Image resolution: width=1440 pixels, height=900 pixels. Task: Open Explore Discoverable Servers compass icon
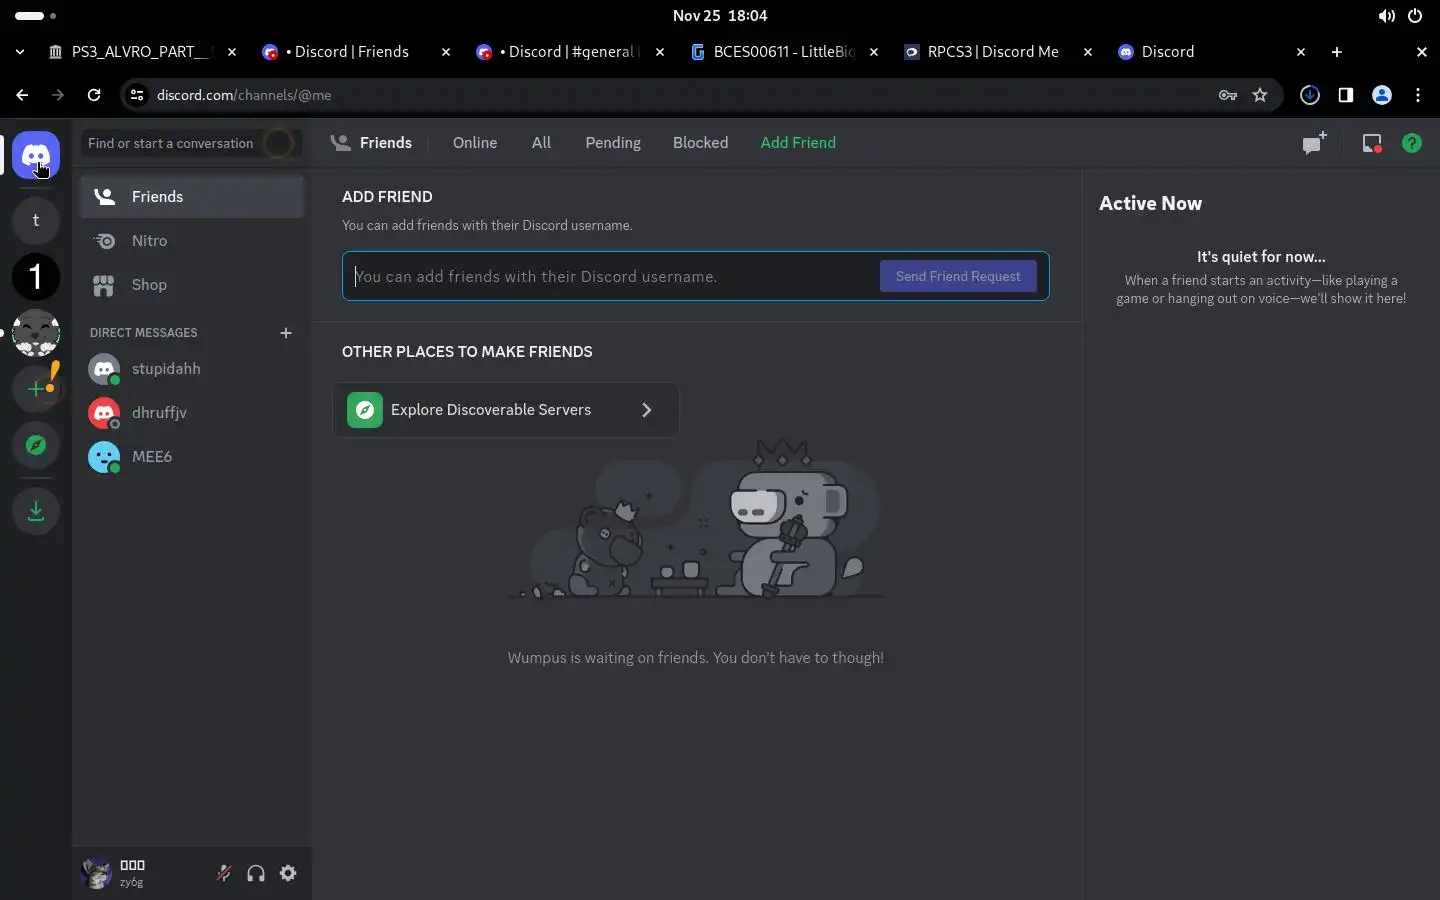[x=36, y=445]
